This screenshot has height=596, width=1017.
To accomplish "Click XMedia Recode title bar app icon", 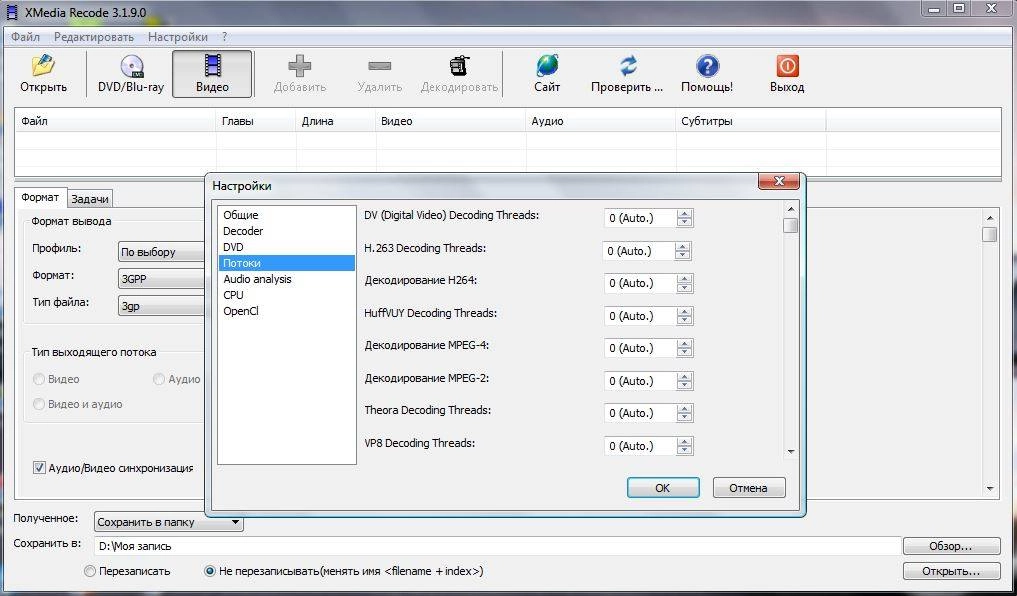I will (12, 12).
